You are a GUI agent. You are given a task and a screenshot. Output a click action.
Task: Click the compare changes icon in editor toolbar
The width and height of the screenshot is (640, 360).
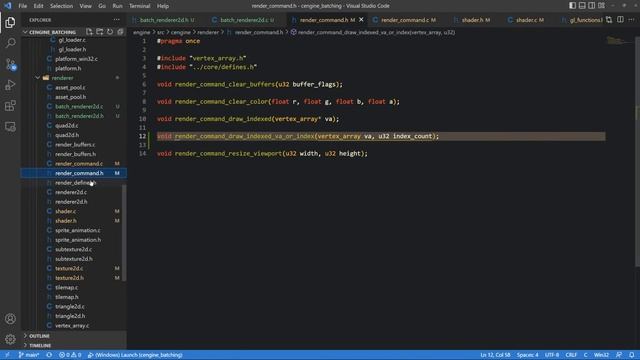(609, 20)
